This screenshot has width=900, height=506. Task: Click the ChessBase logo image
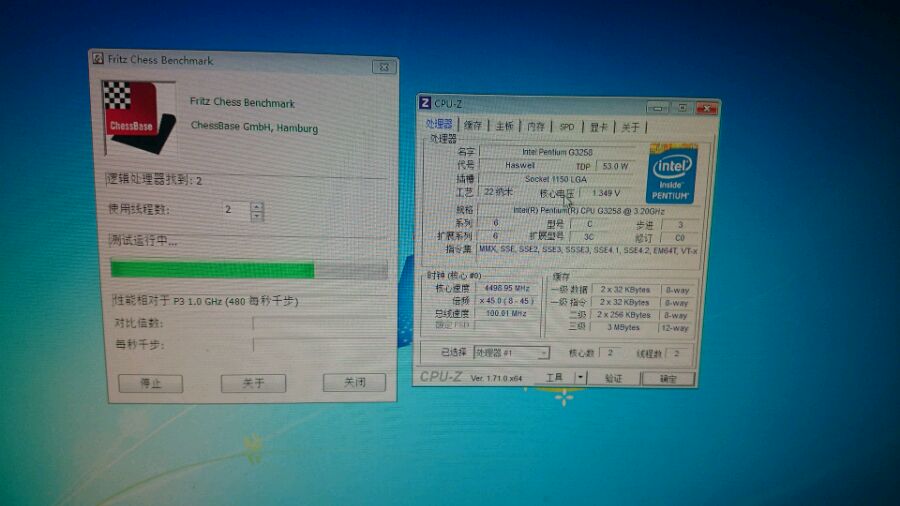click(139, 118)
